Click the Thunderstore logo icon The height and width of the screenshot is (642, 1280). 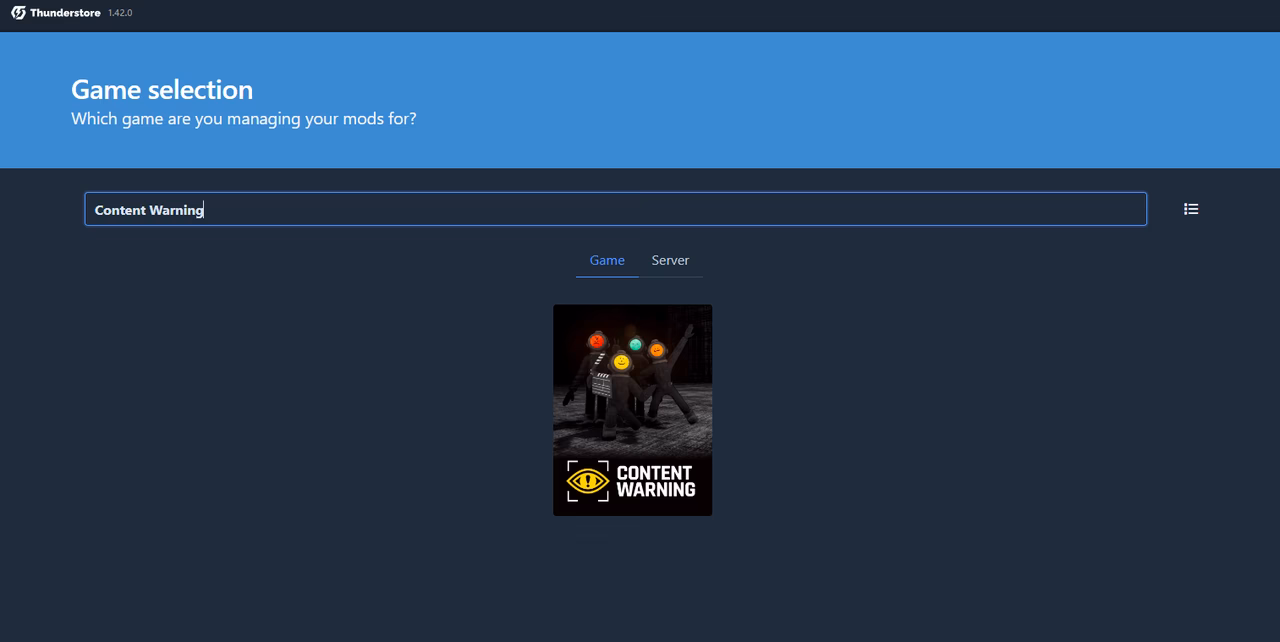click(18, 13)
